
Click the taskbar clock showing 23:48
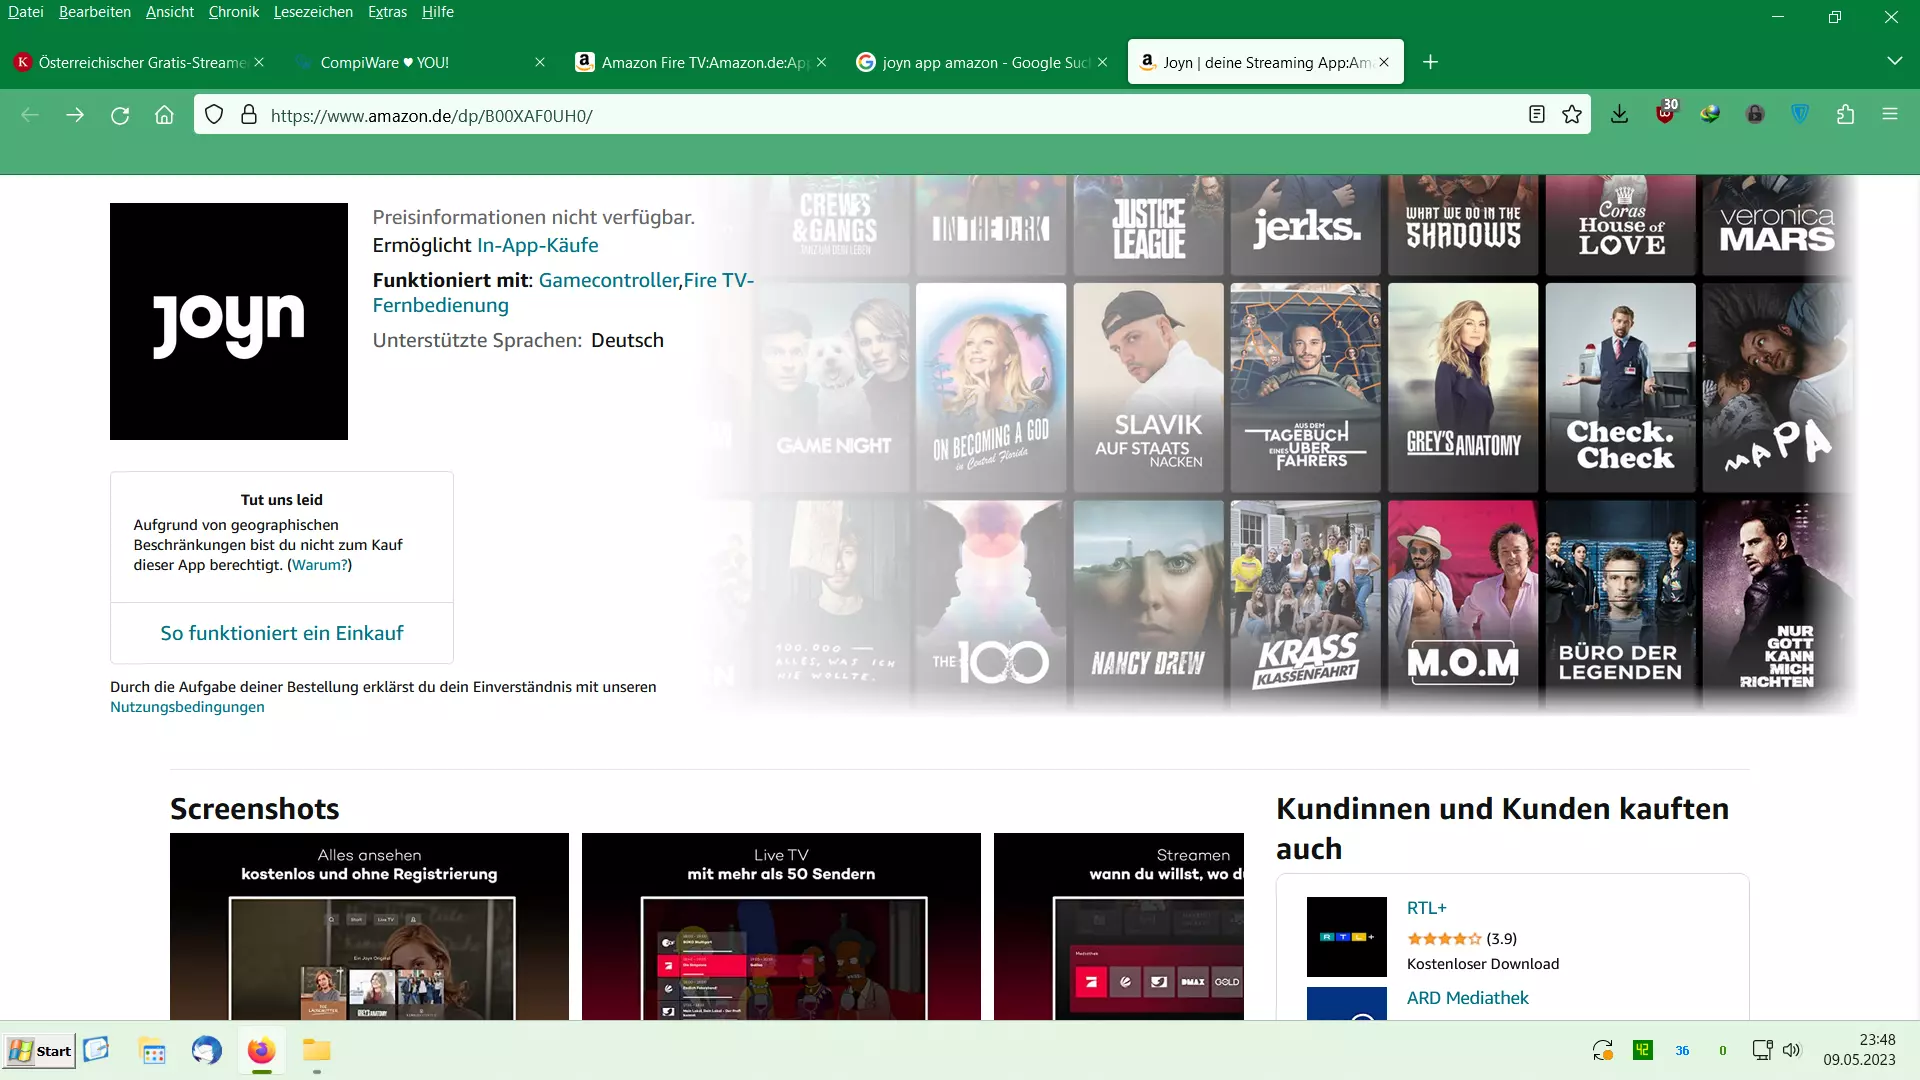tap(1859, 1050)
